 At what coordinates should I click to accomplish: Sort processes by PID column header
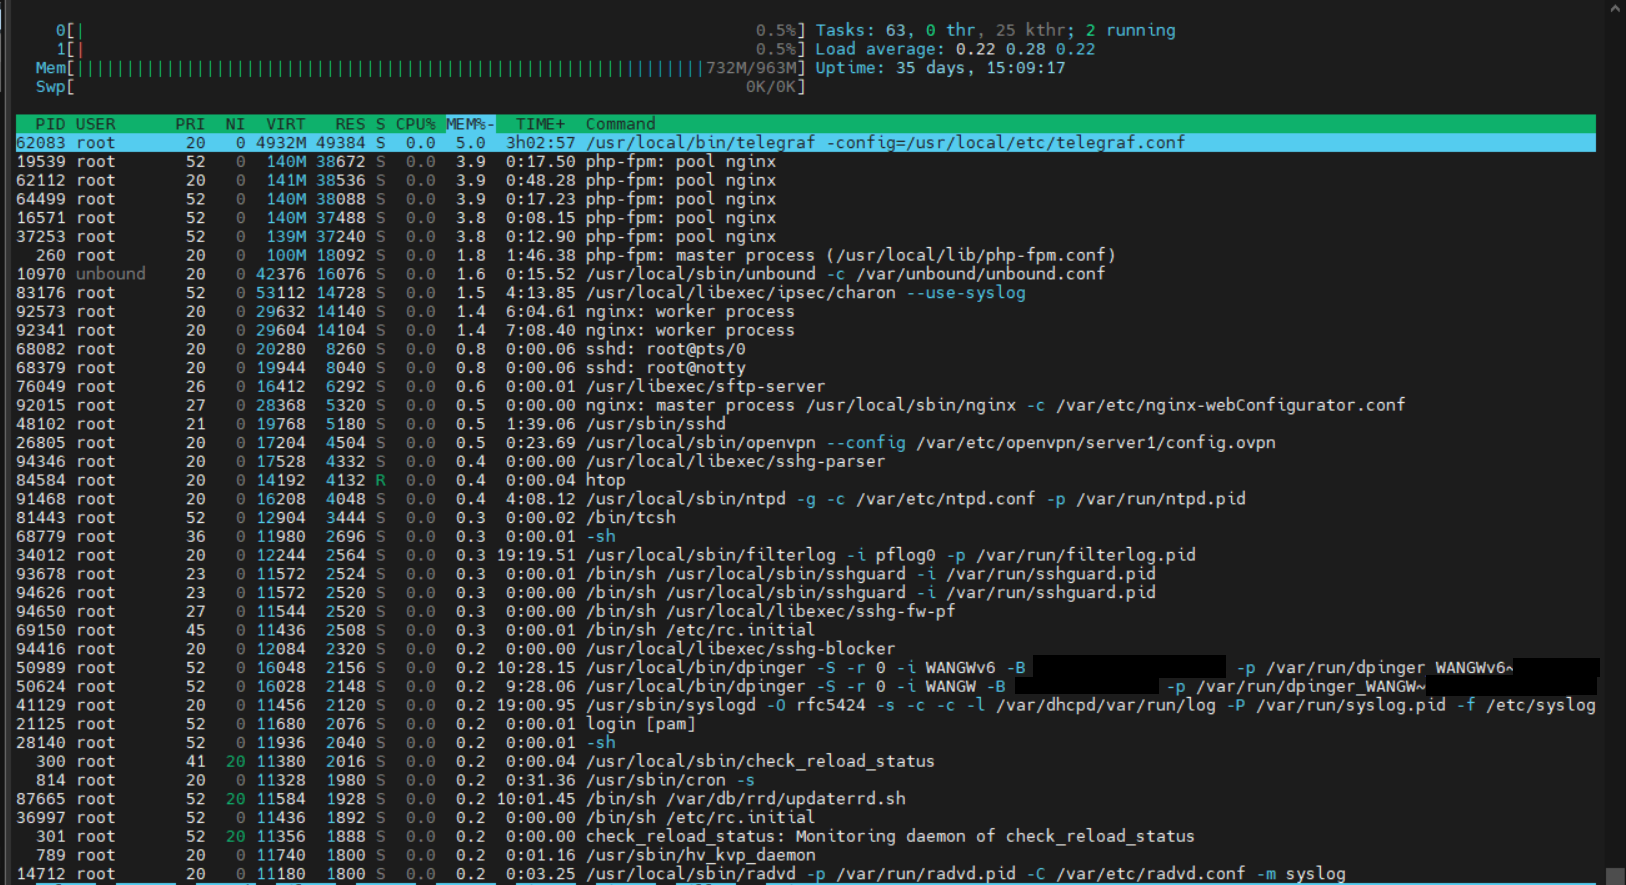pos(50,124)
